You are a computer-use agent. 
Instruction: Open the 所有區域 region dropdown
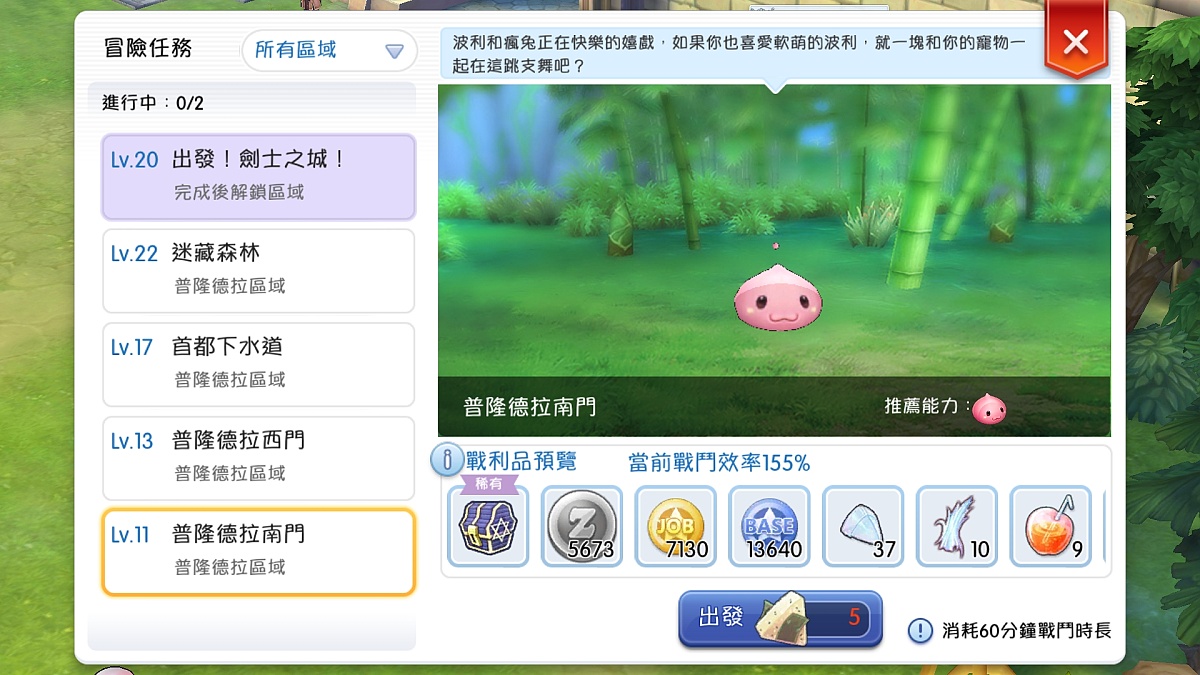pyautogui.click(x=329, y=50)
